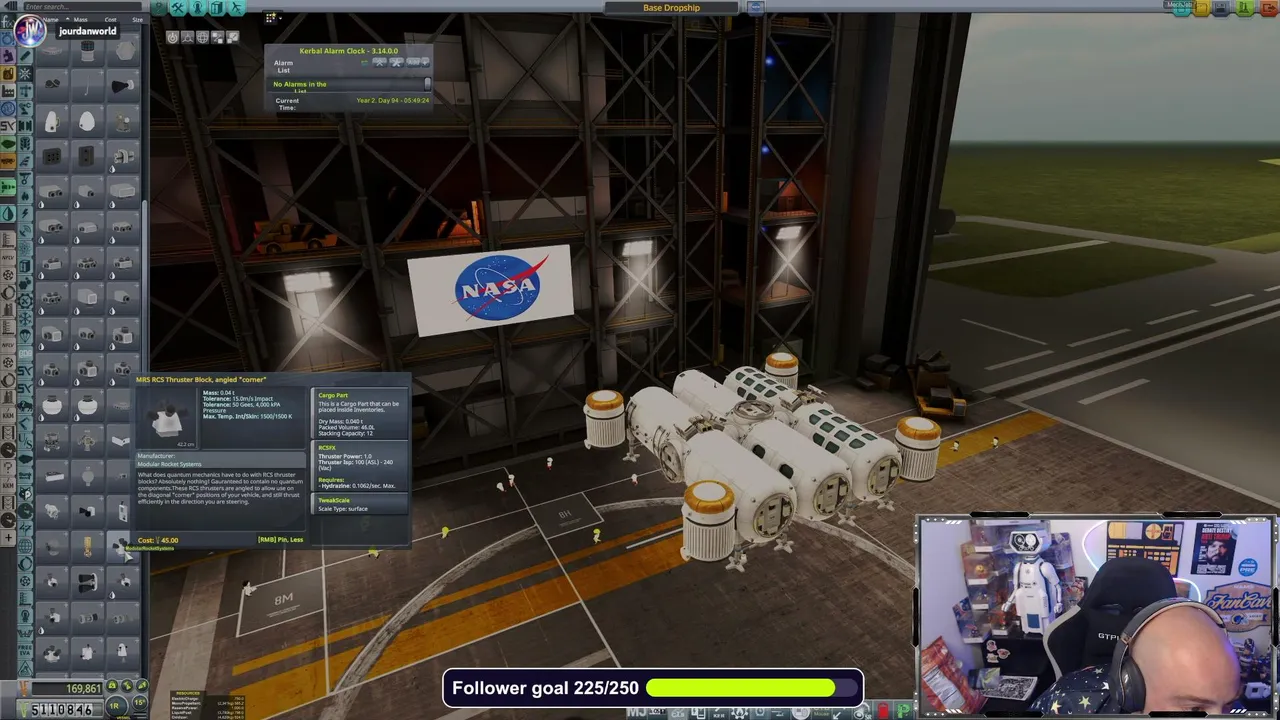The image size is (1280, 720).
Task: Click the 'Kerbal Alarm Clock - 3.14.0.0' title
Action: (x=349, y=51)
